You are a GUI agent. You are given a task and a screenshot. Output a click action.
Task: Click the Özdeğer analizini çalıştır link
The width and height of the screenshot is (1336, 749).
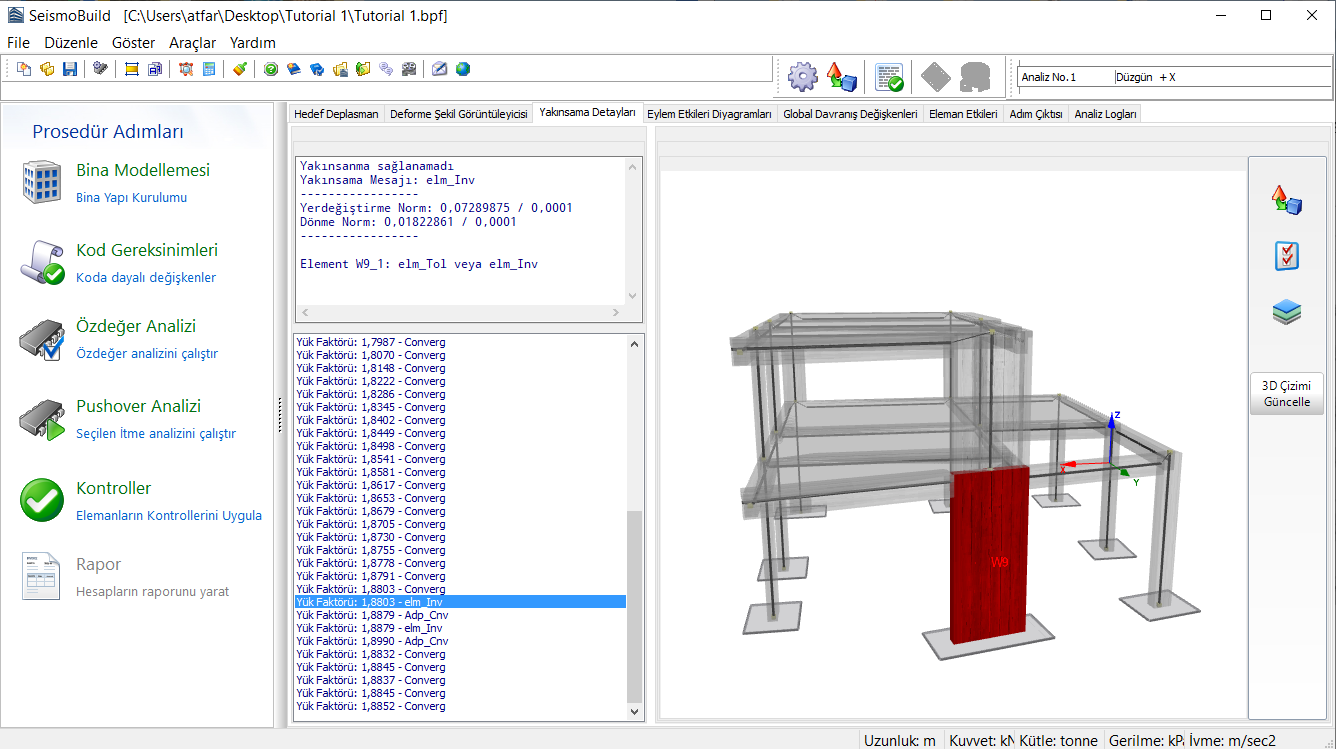pyautogui.click(x=146, y=354)
